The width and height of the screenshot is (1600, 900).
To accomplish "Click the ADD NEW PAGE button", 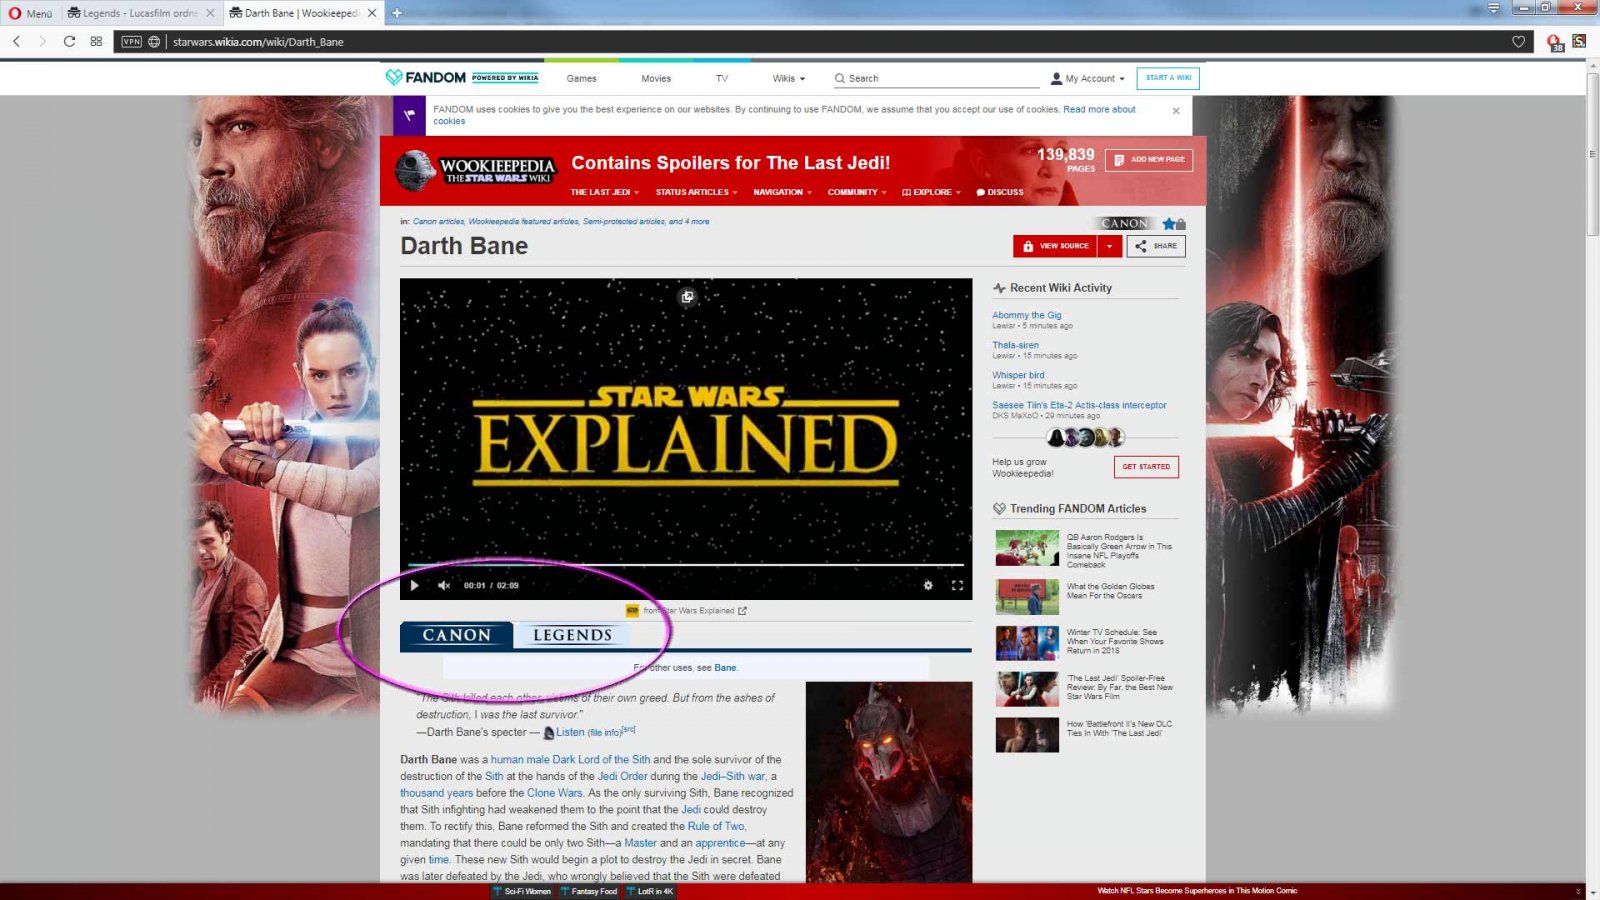I will tap(1149, 159).
